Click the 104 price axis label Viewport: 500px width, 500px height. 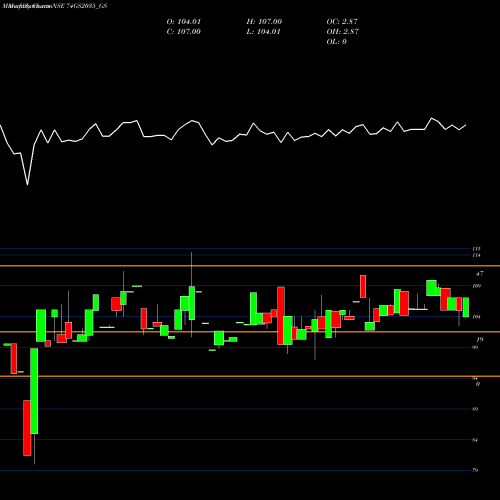(x=477, y=317)
